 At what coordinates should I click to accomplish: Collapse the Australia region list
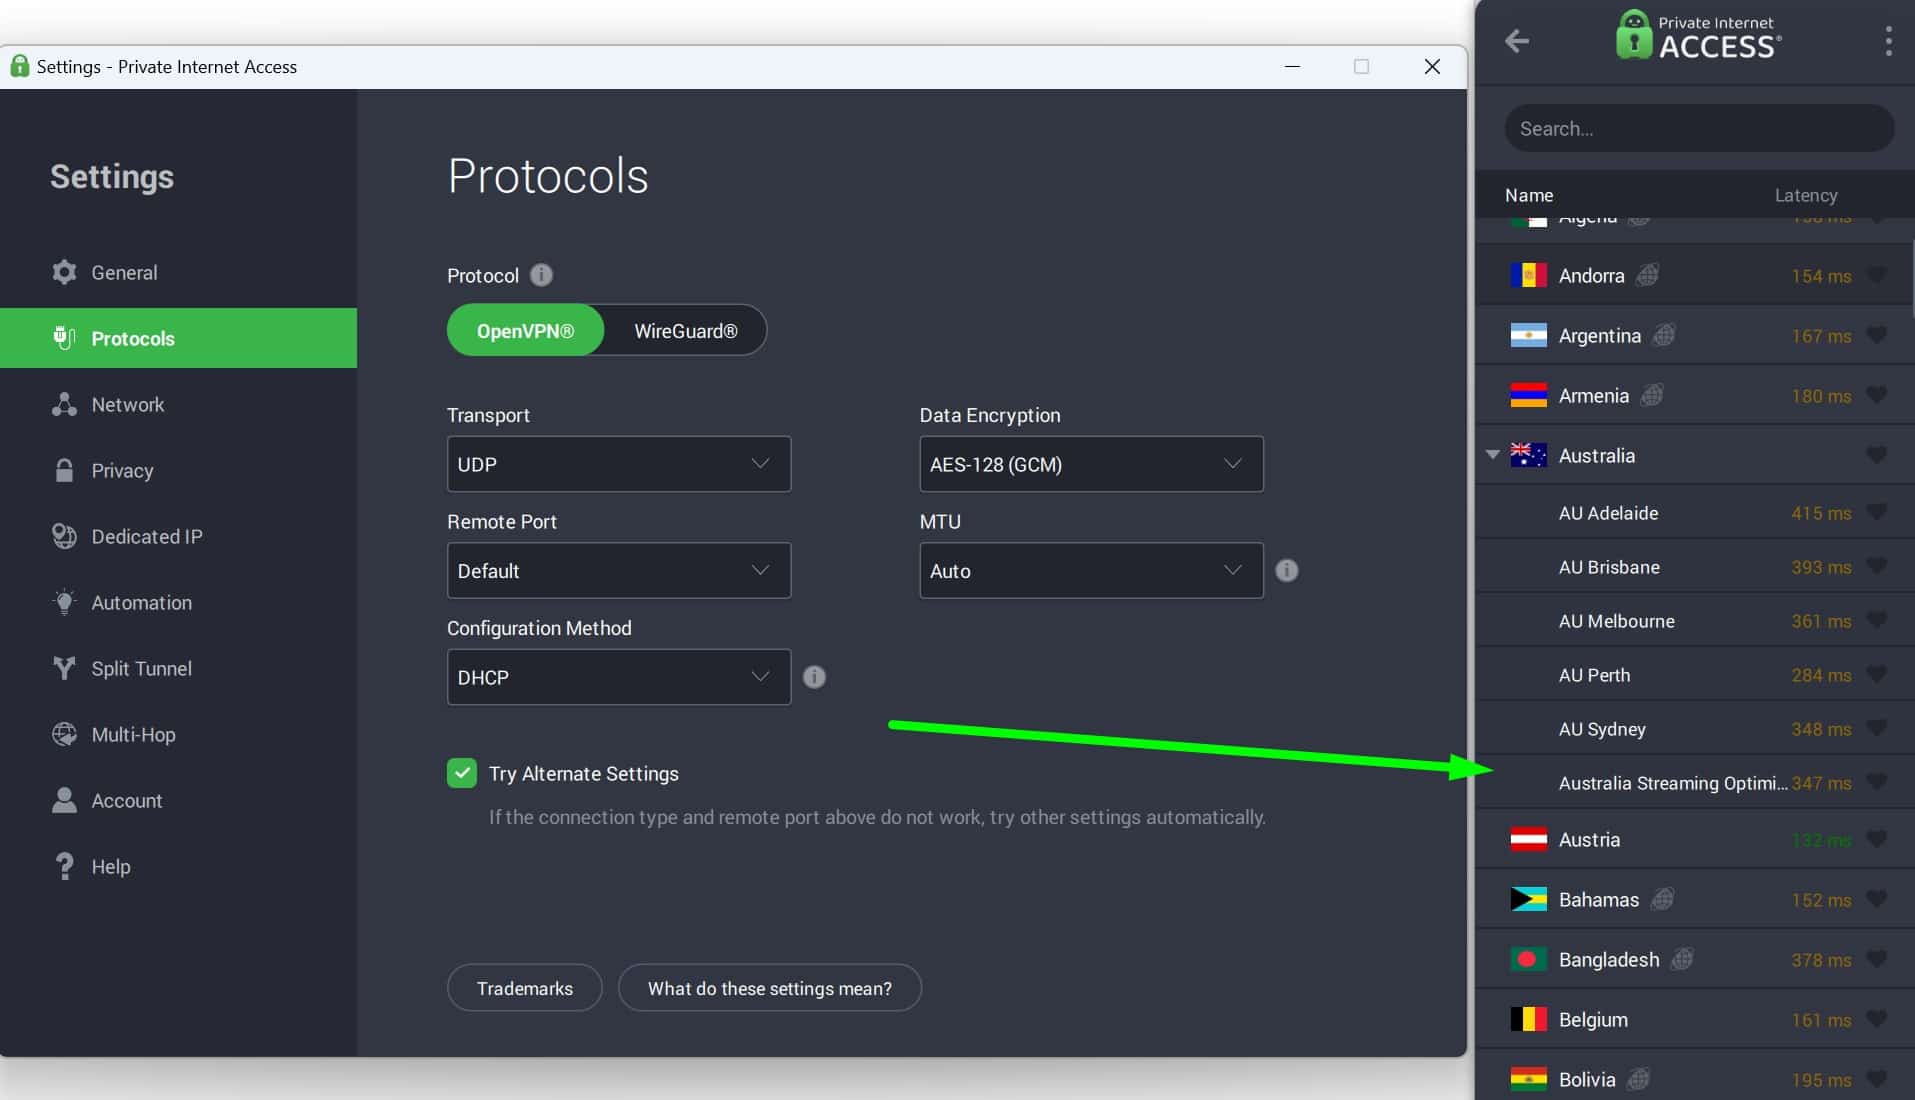coord(1493,455)
